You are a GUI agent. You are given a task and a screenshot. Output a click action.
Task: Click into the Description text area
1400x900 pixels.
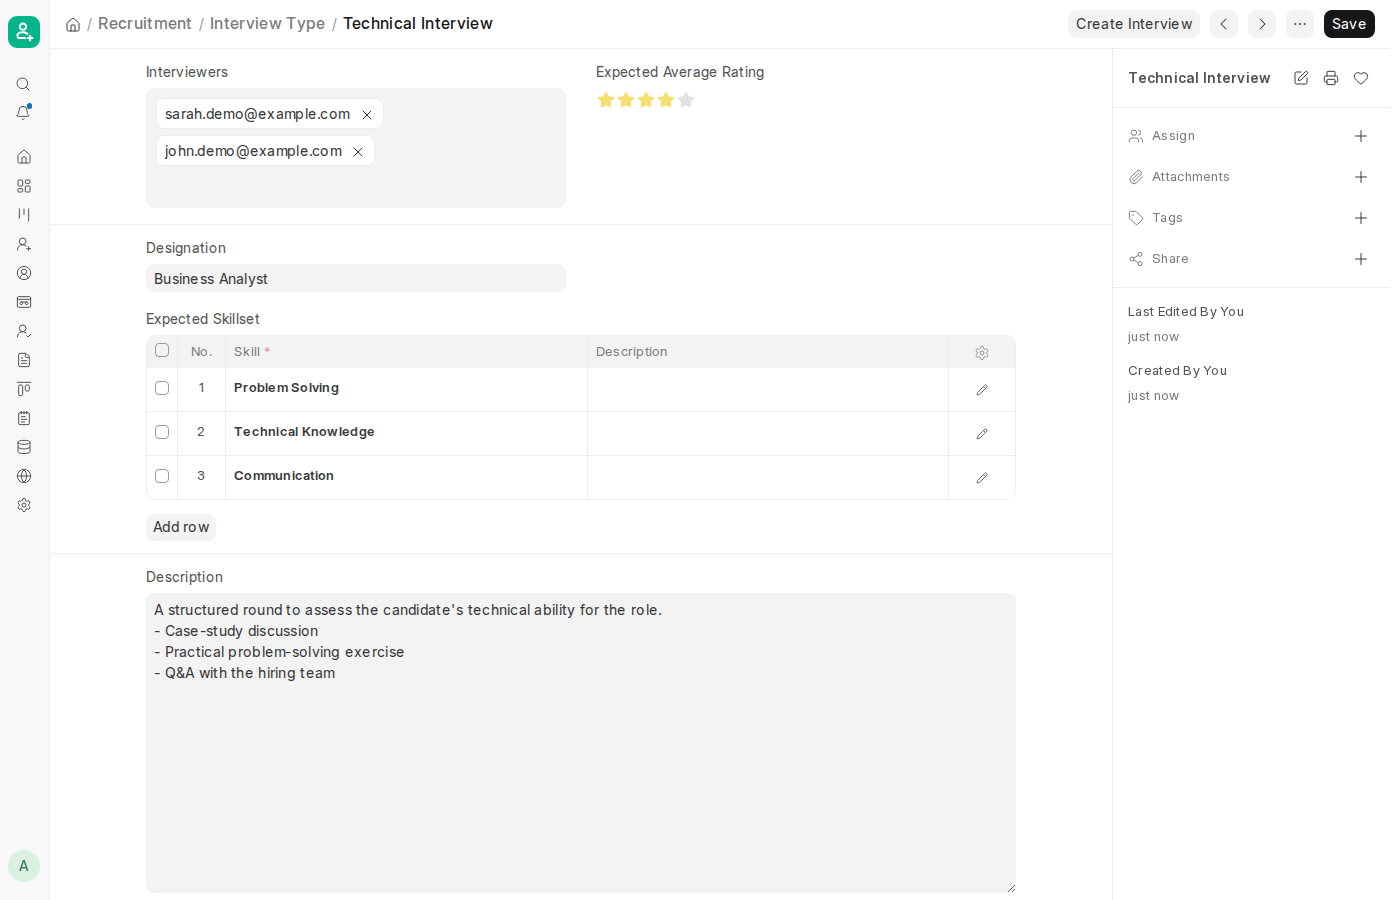pos(581,743)
